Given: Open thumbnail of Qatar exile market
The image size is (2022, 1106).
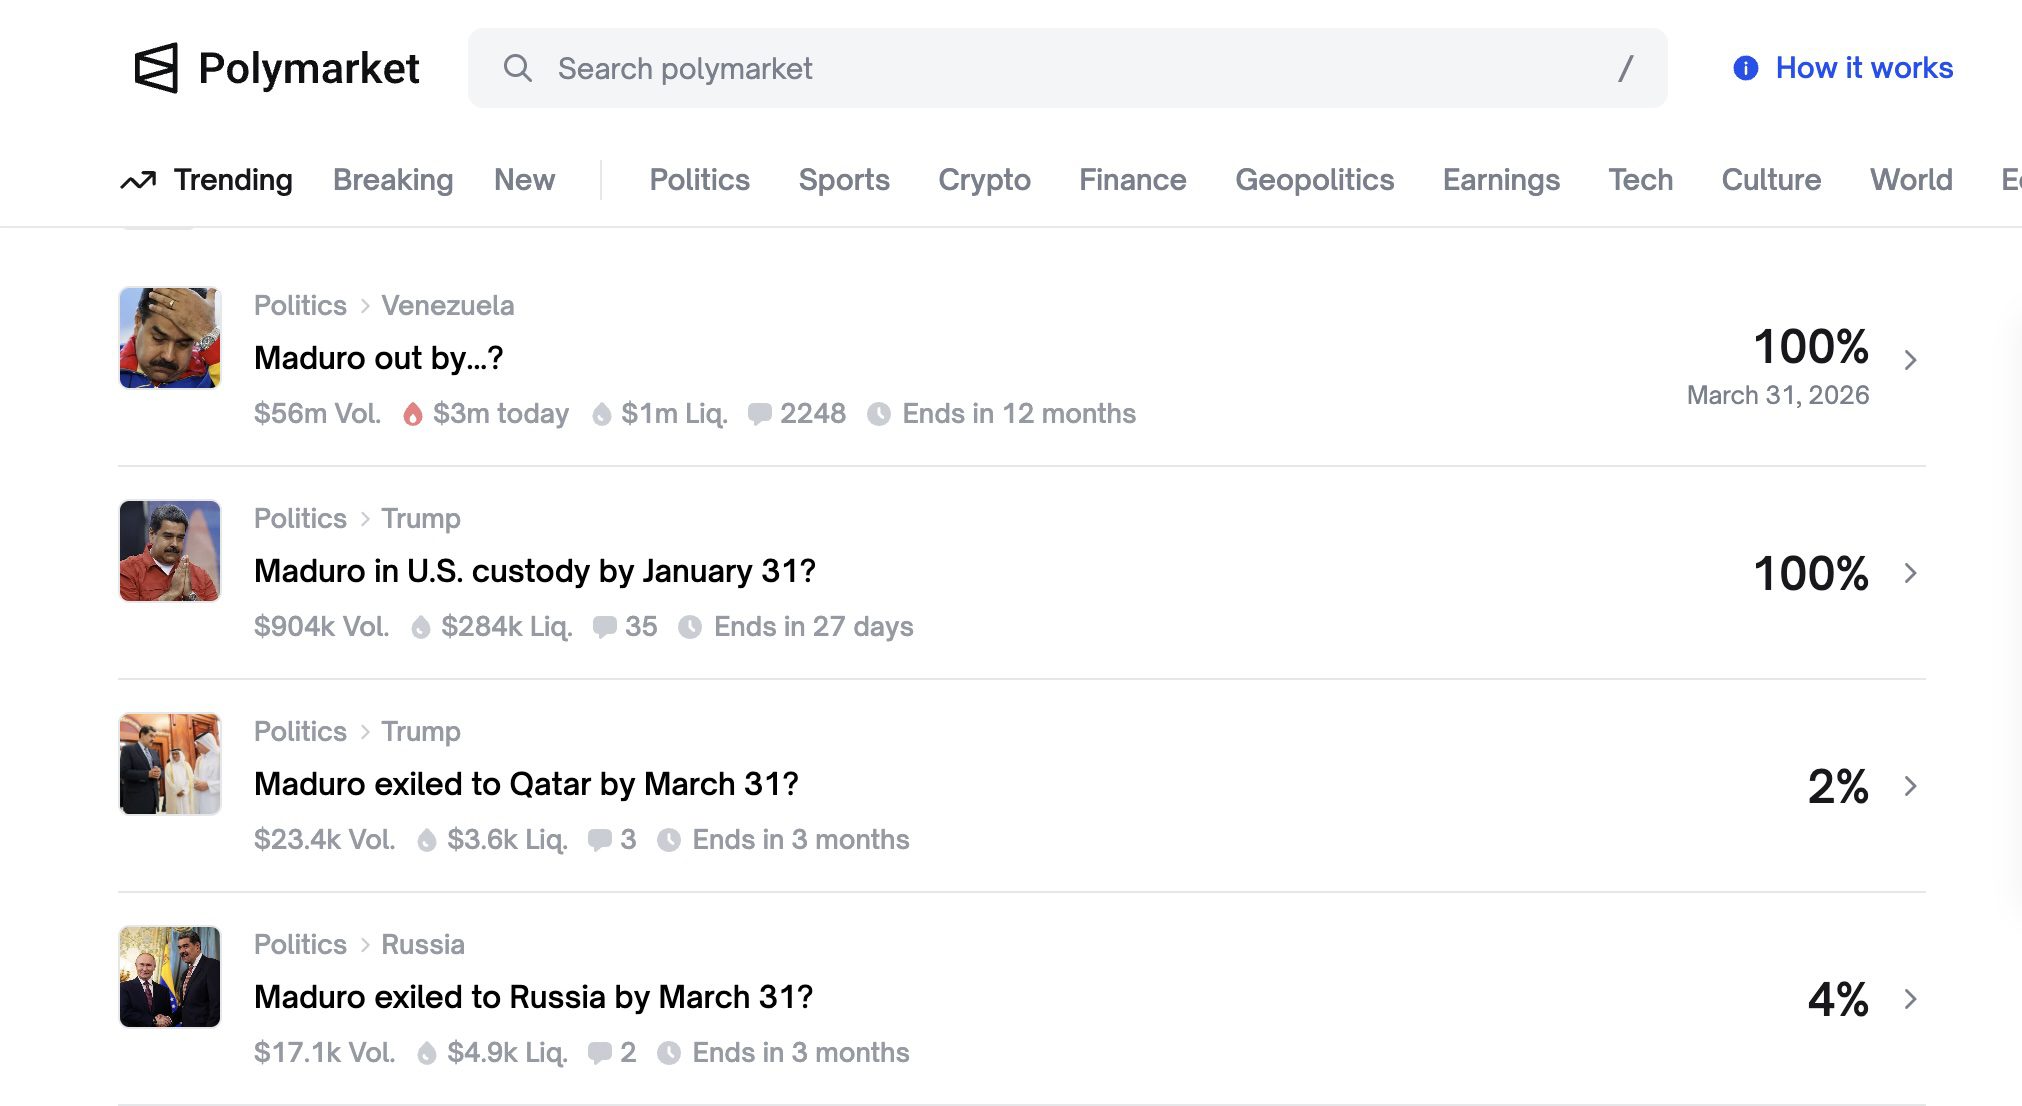Looking at the screenshot, I should click(170, 764).
